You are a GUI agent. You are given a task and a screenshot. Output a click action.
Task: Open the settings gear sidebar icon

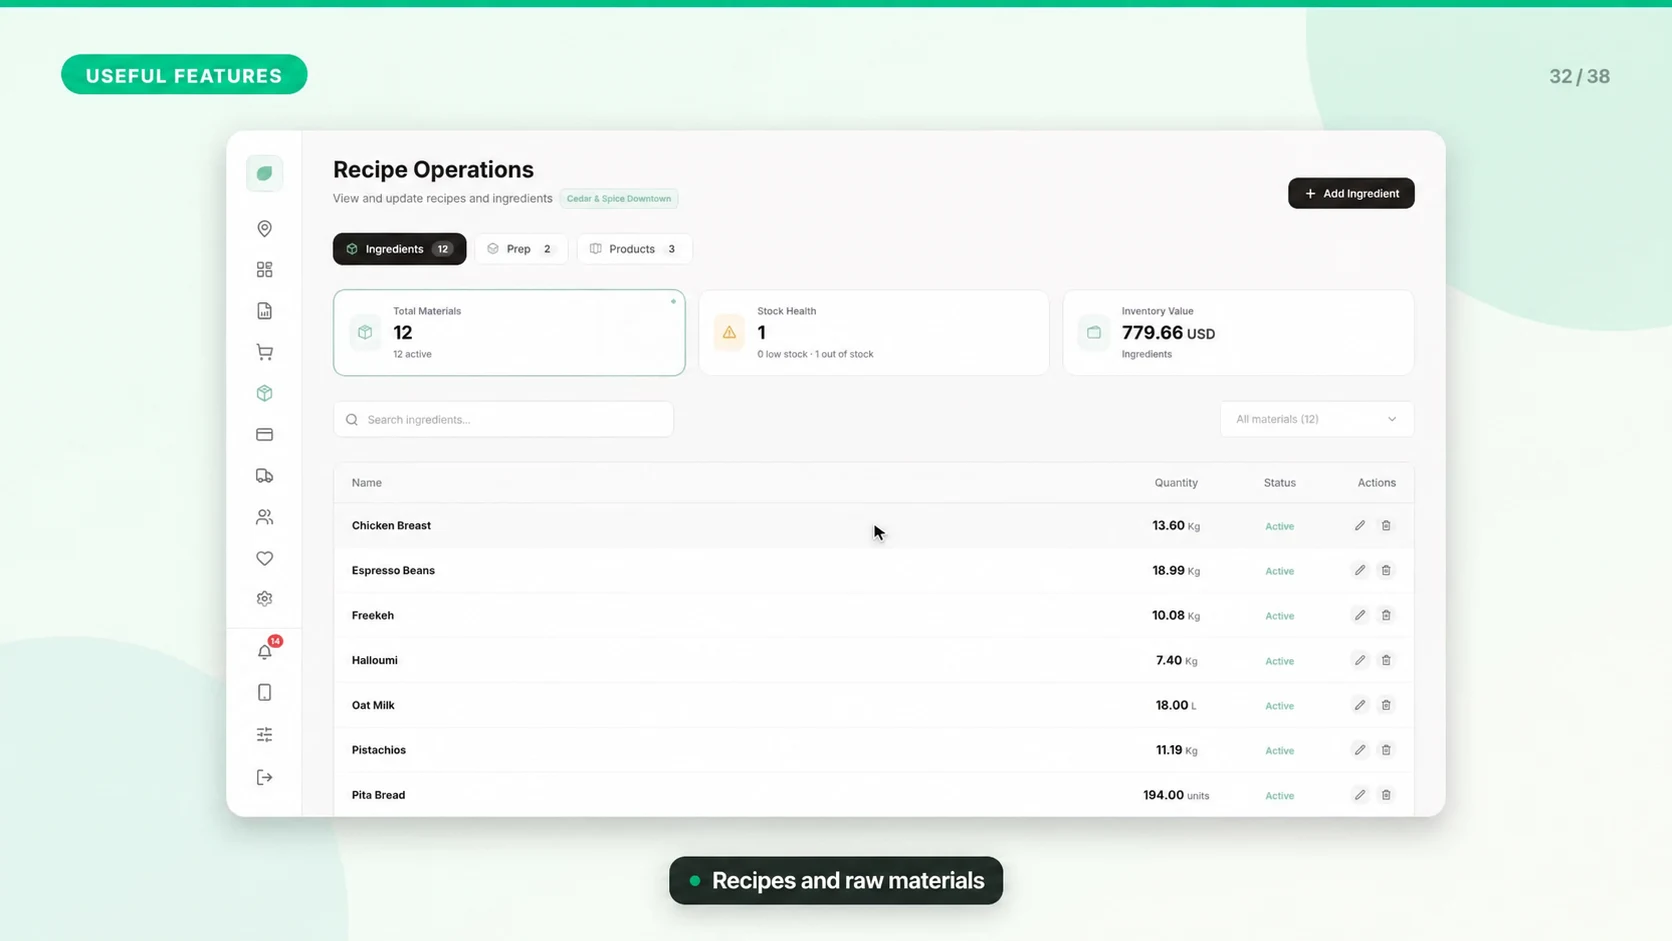pos(264,599)
